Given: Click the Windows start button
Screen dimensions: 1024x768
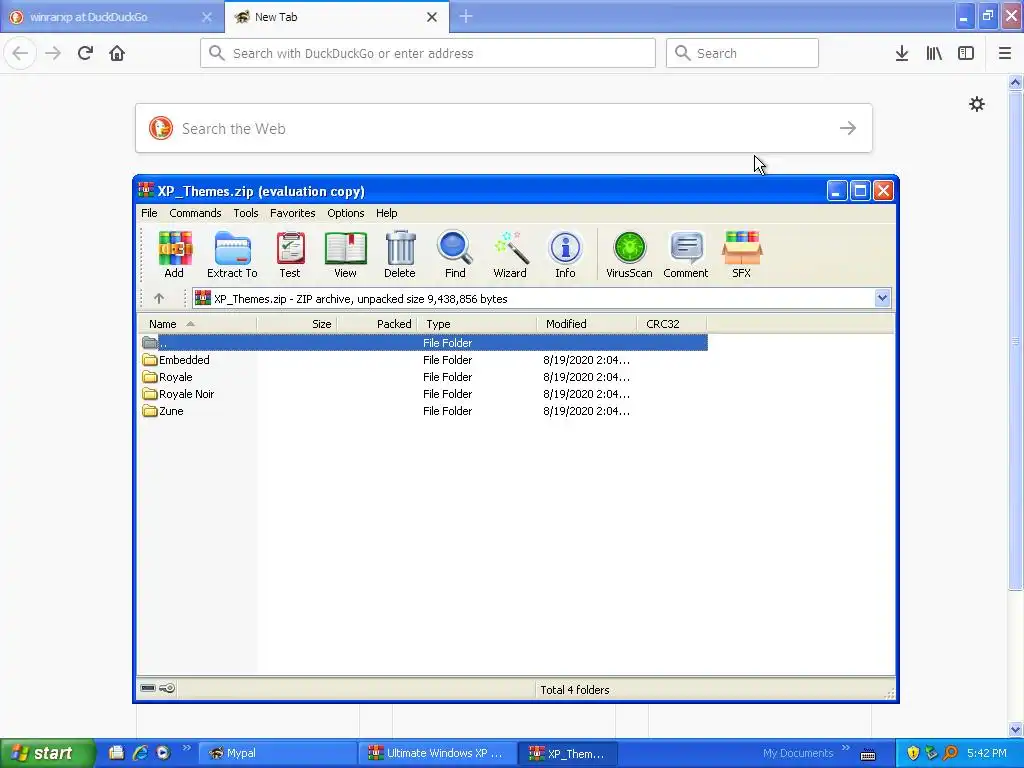Looking at the screenshot, I should point(48,753).
